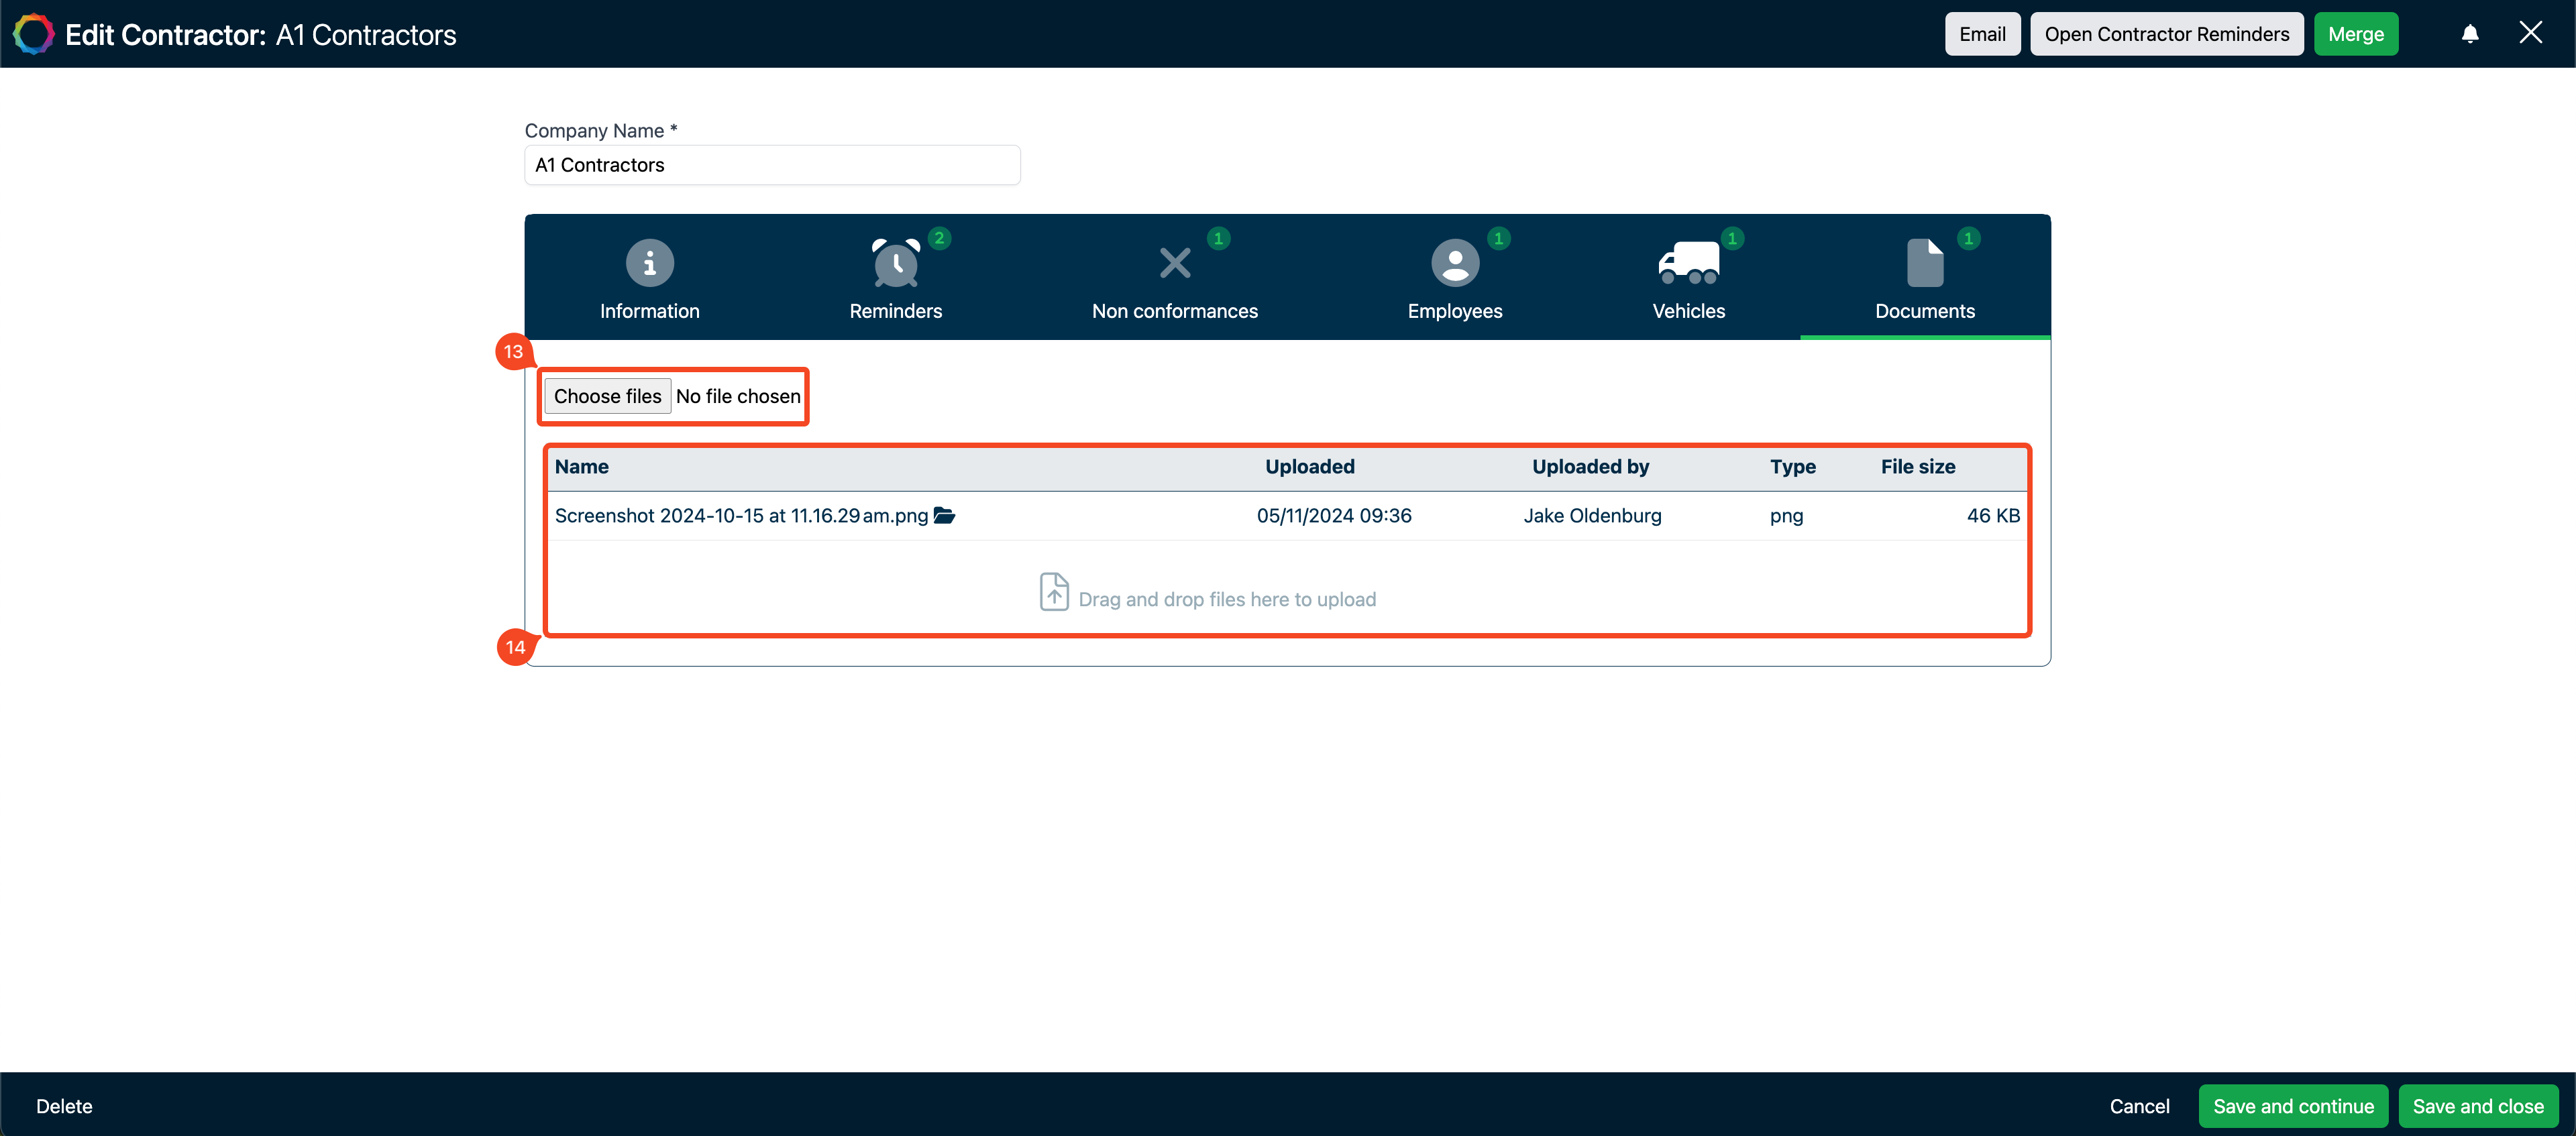This screenshot has width=2576, height=1136.
Task: Click the Employees person icon
Action: 1454,263
